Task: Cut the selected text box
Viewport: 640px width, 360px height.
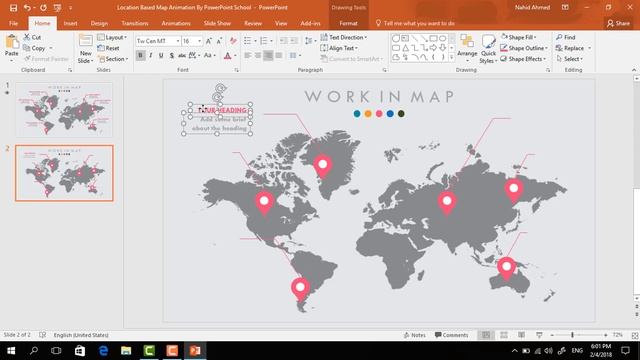Action: pyautogui.click(x=33, y=37)
